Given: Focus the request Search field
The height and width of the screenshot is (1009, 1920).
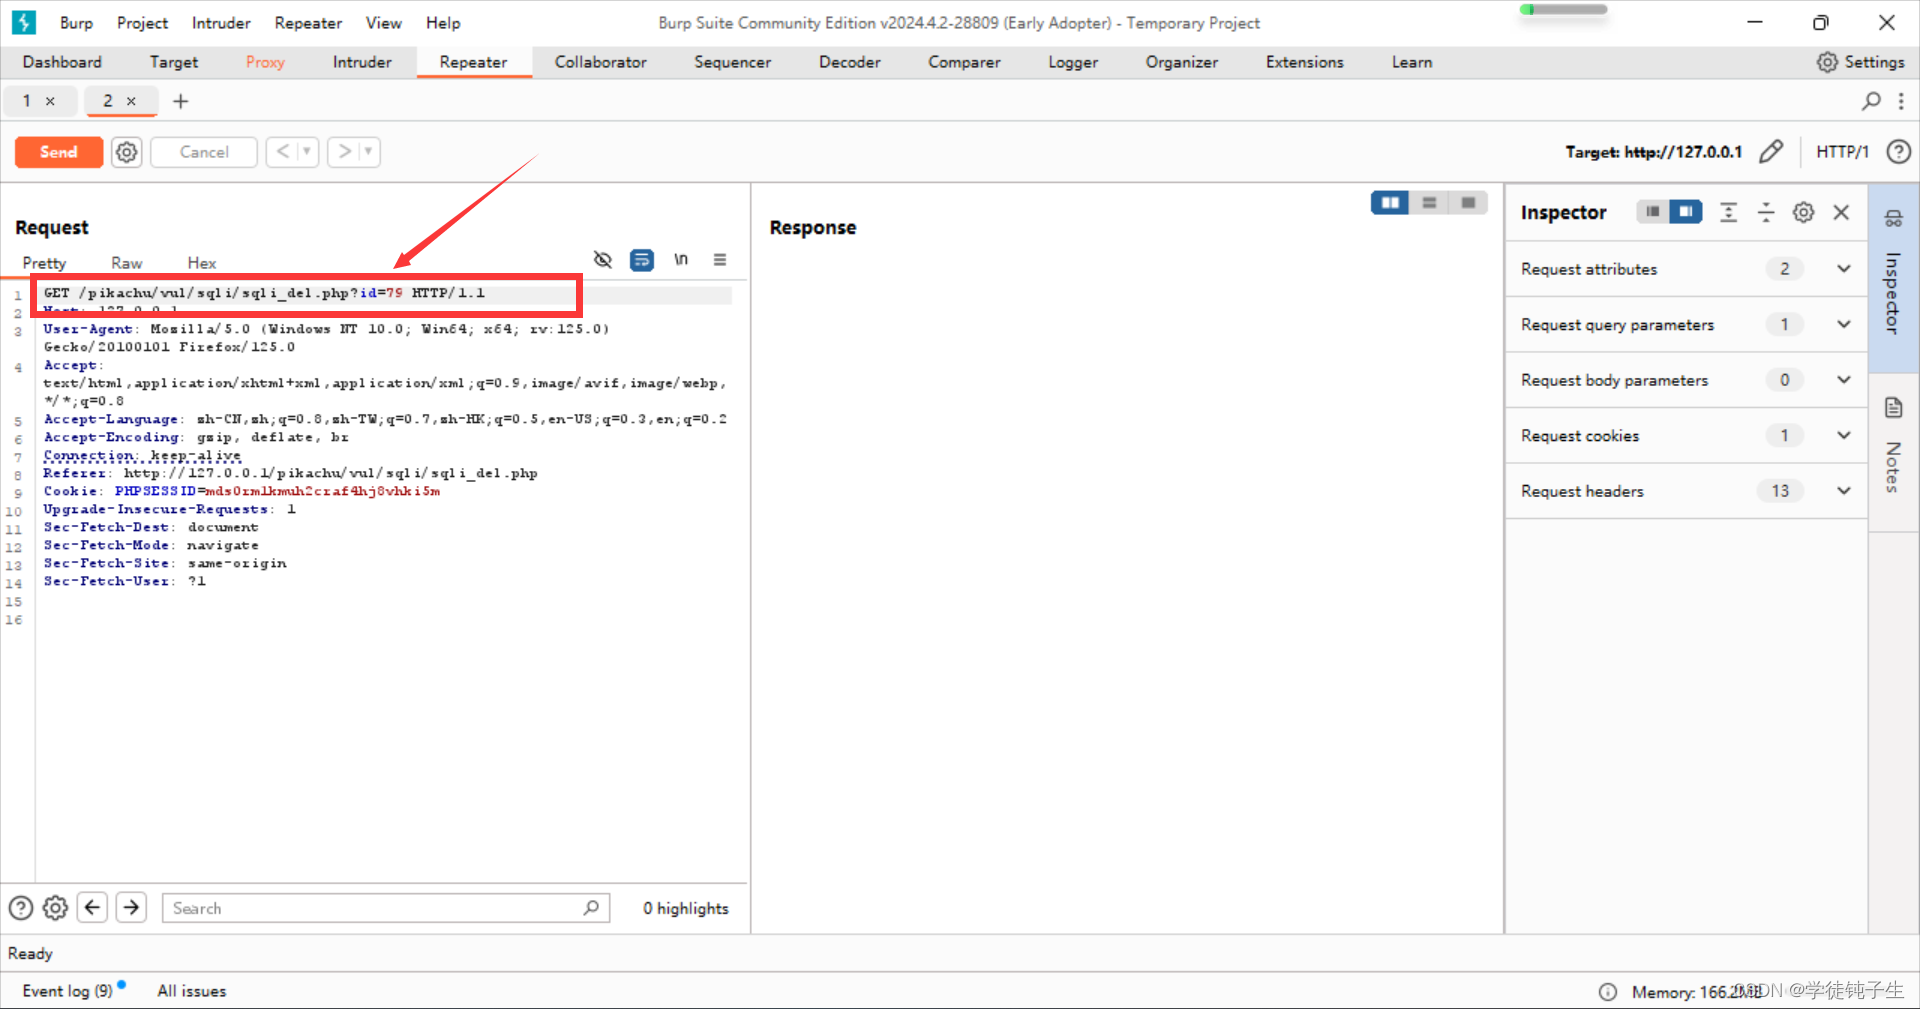Looking at the screenshot, I should [x=385, y=908].
